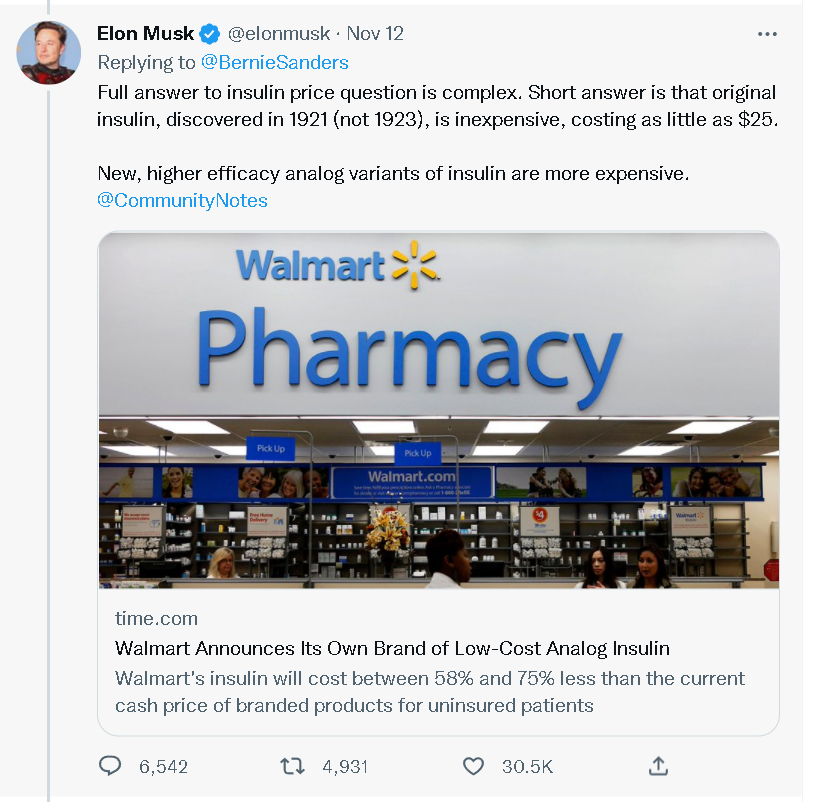Click the @CommunityNotes mention
Viewport: 837px width, 802px height.
pyautogui.click(x=182, y=200)
